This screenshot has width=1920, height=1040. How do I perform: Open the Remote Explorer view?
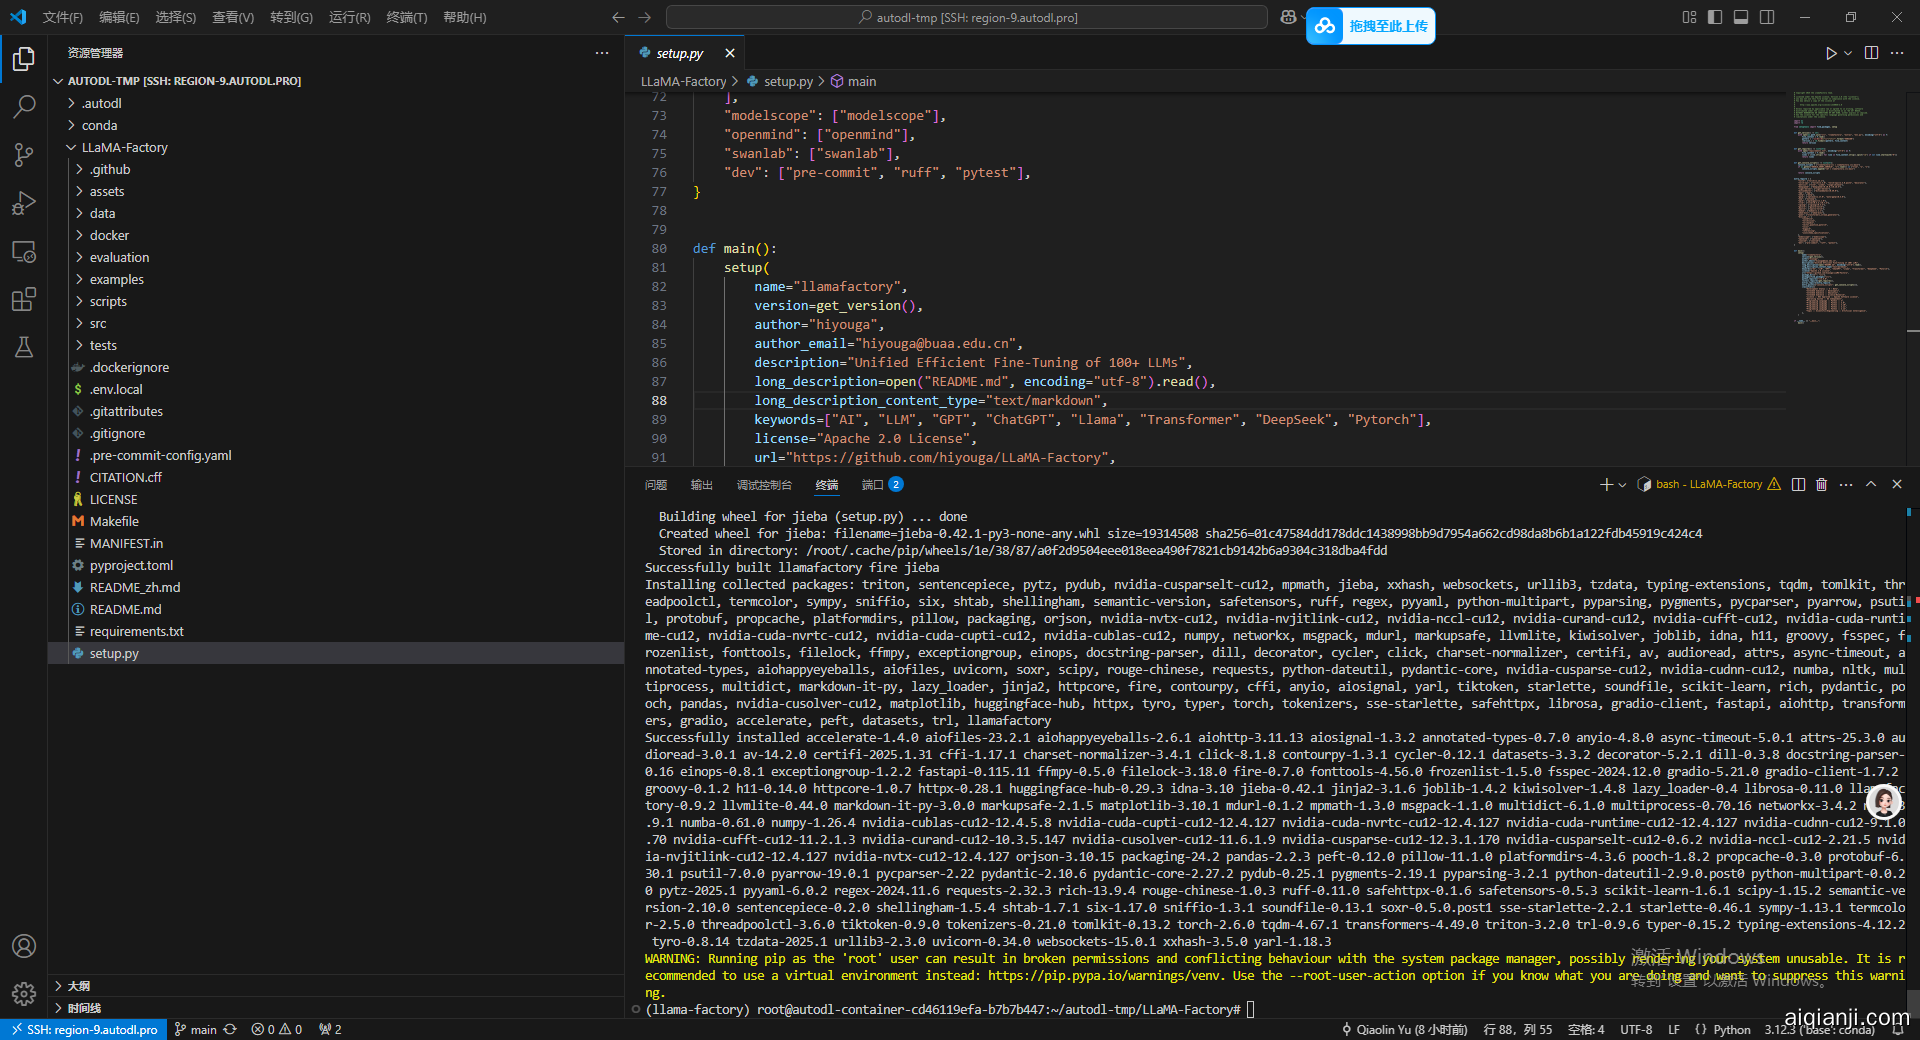coord(24,252)
